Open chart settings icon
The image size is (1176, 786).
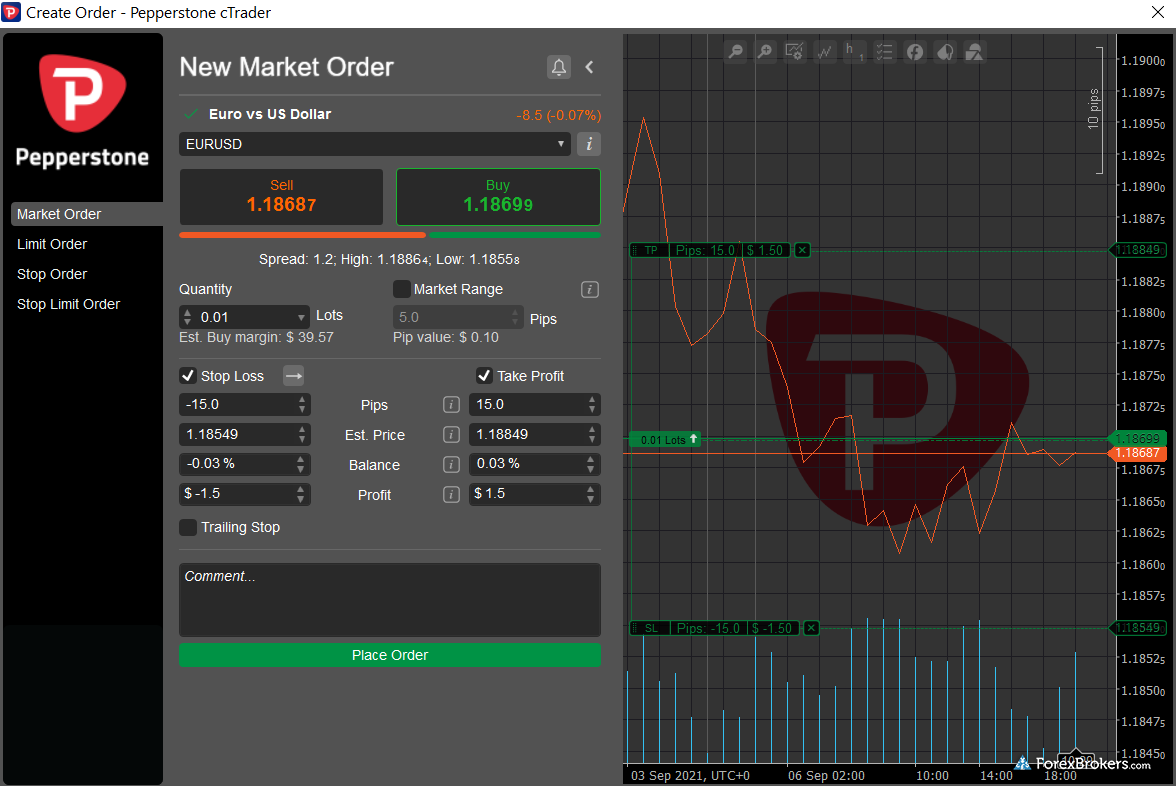coord(794,52)
